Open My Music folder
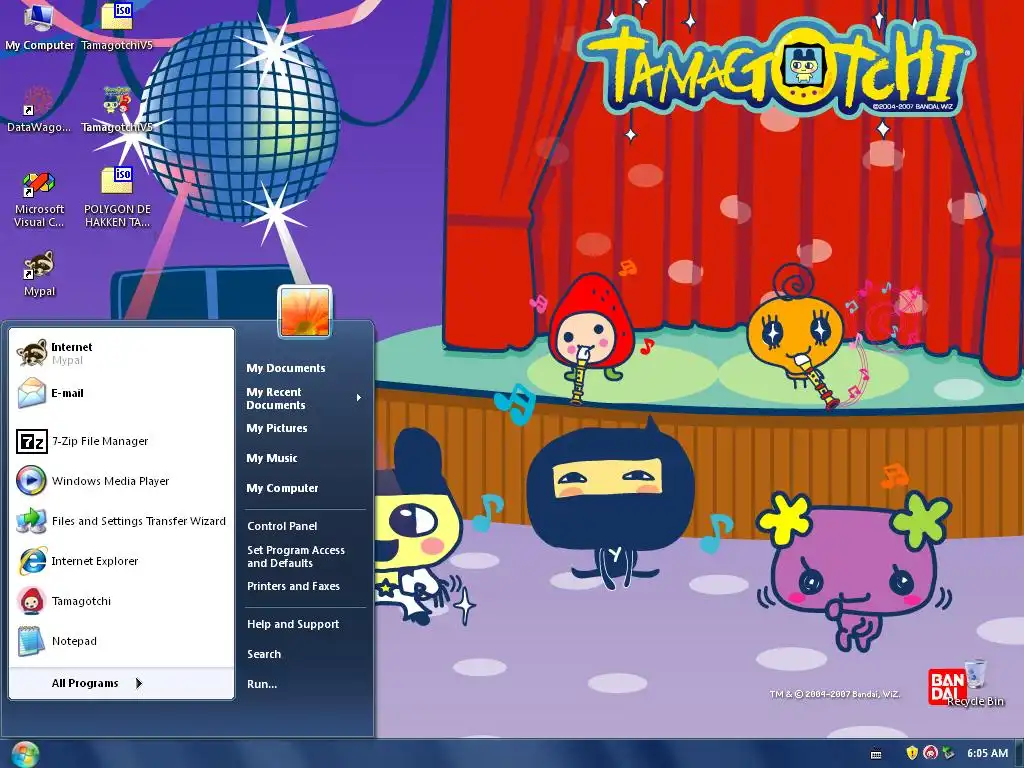The image size is (1024, 768). coord(305,458)
